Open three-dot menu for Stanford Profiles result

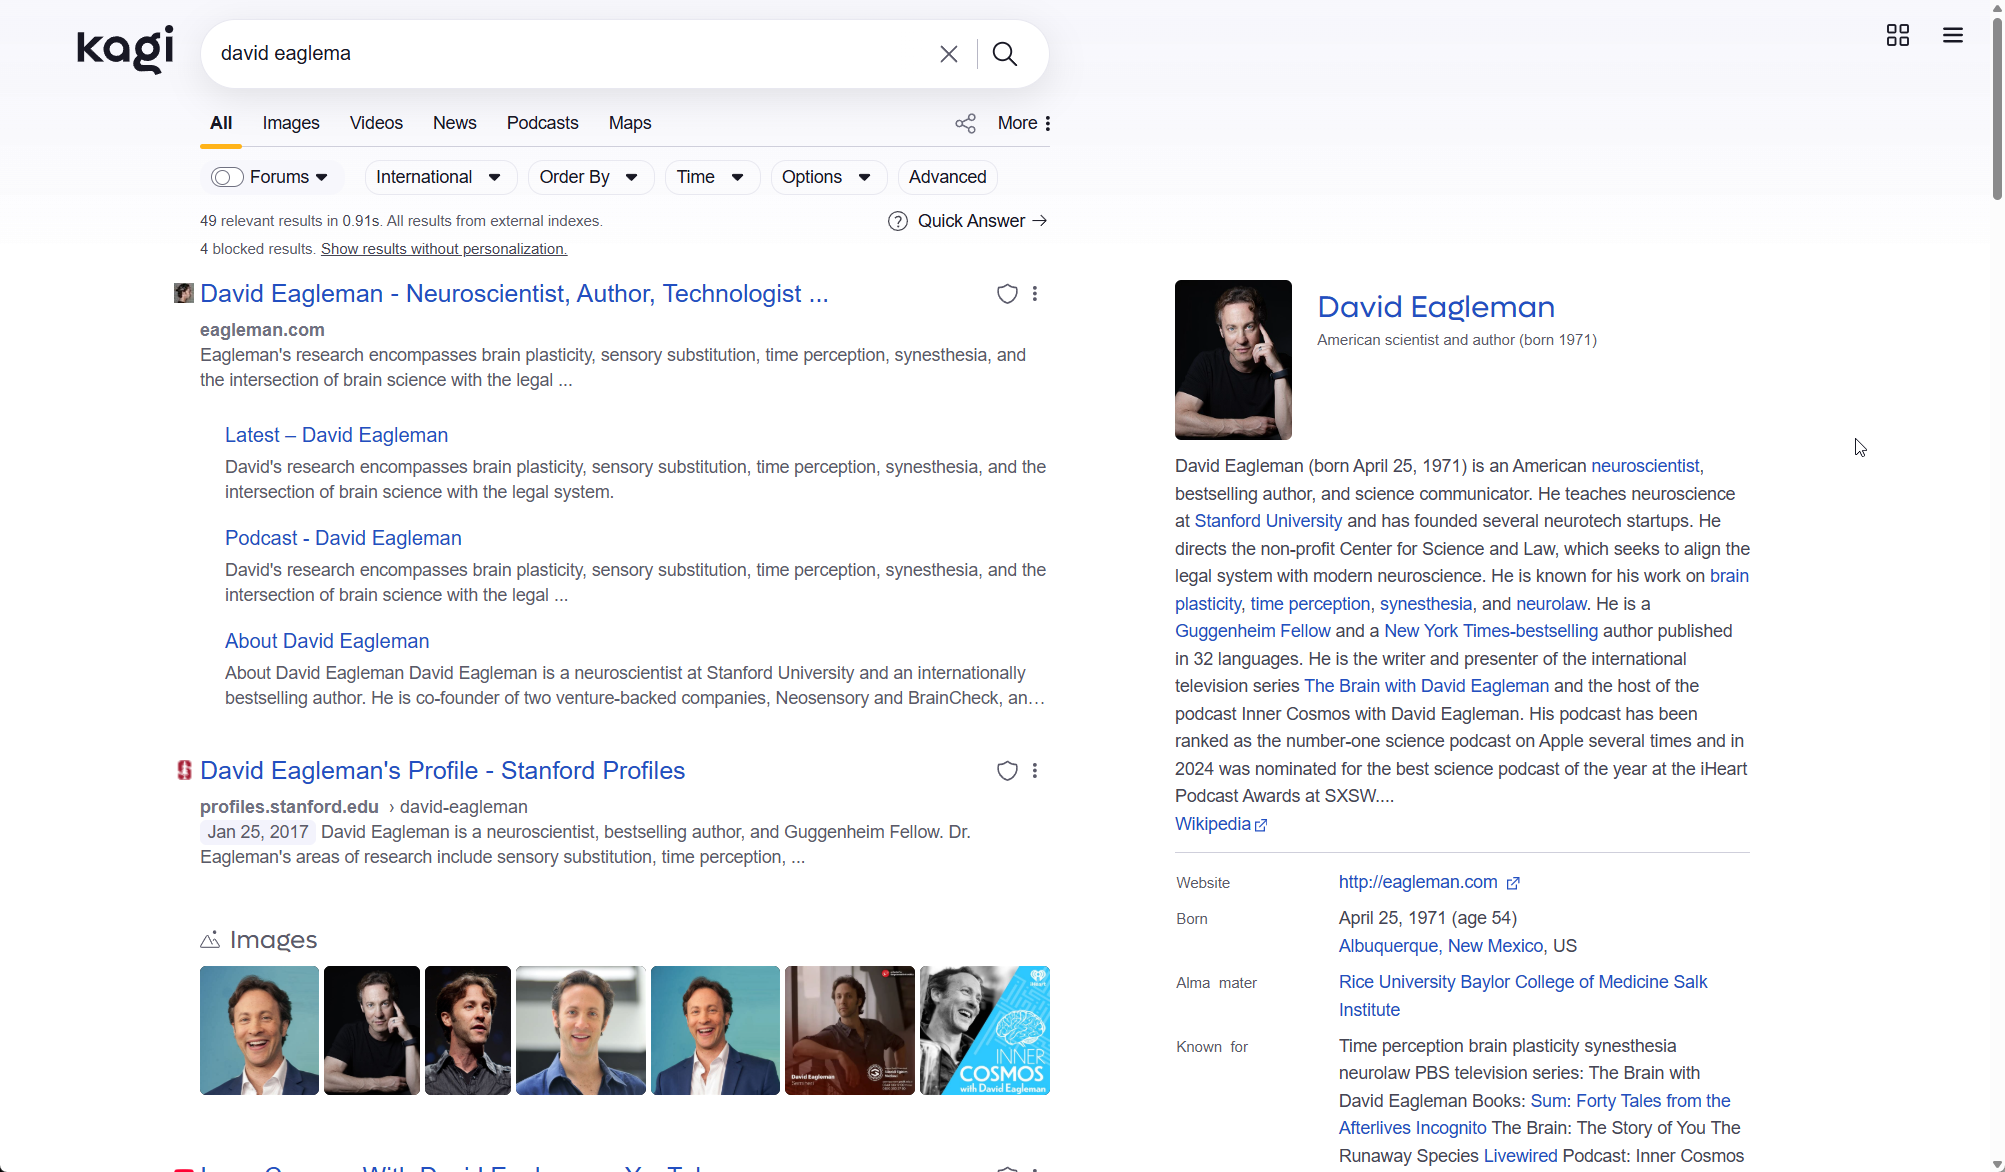tap(1035, 771)
